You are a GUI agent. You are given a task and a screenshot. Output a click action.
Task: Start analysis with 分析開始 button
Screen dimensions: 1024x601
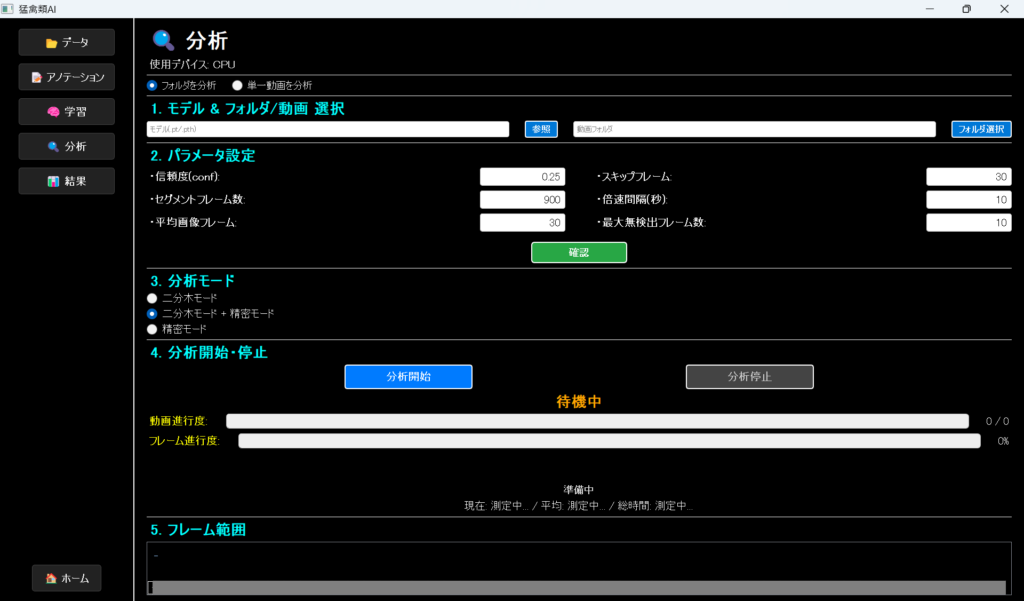[408, 377]
